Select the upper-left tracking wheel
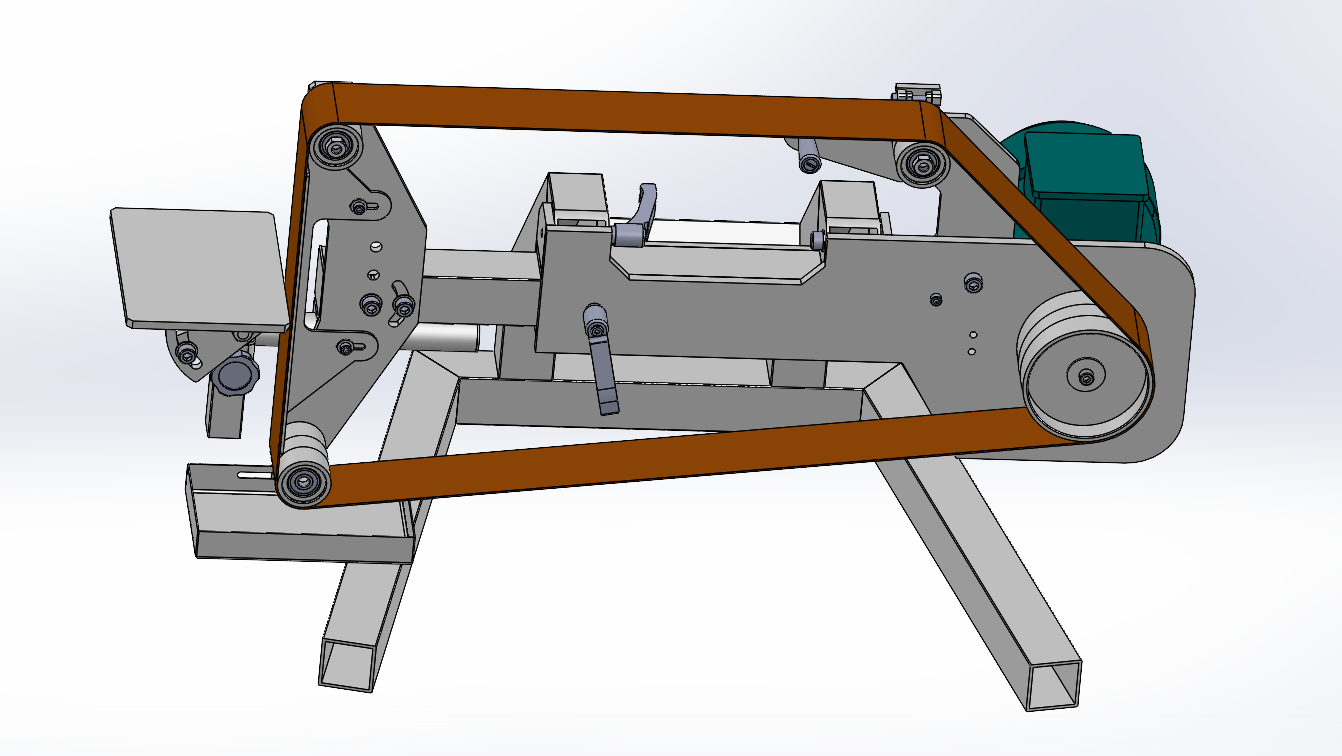Image resolution: width=1342 pixels, height=756 pixels. 338,145
